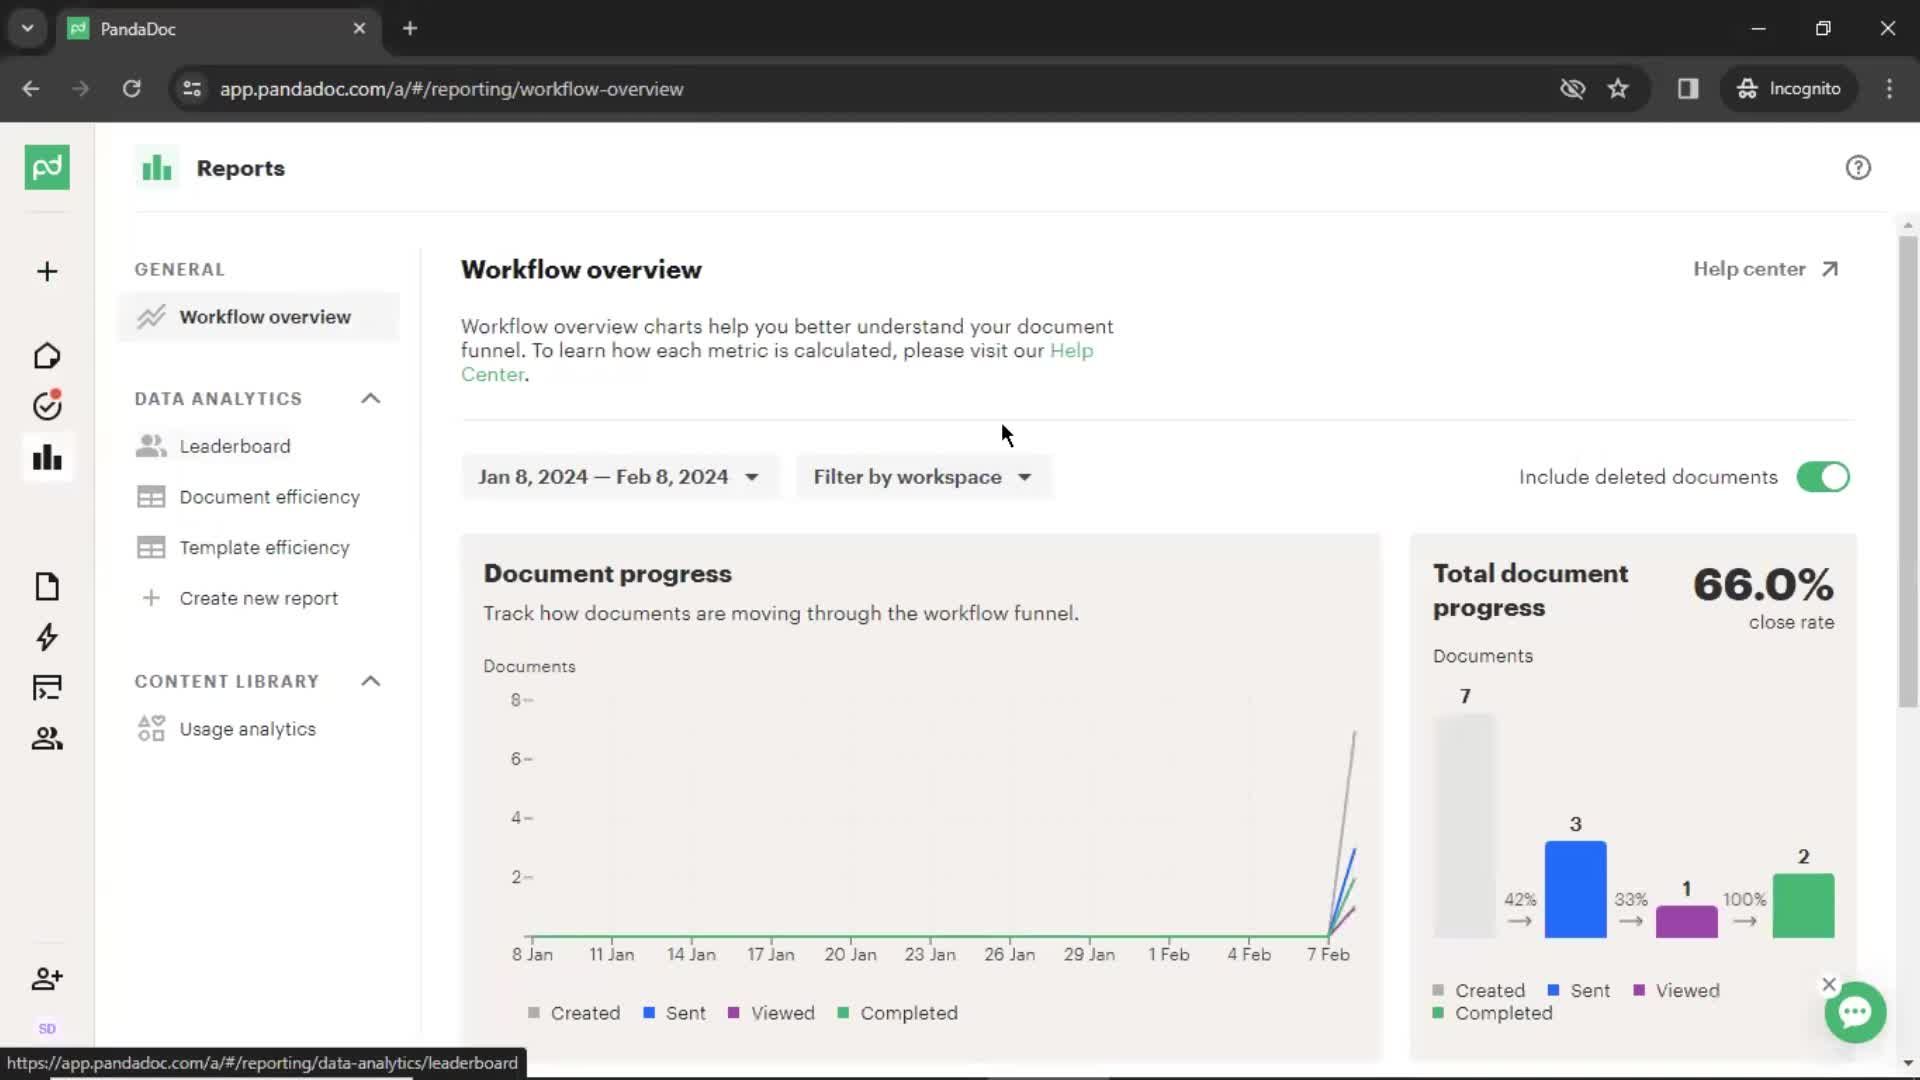Click the Reports bar chart icon
The width and height of the screenshot is (1920, 1080).
click(46, 456)
